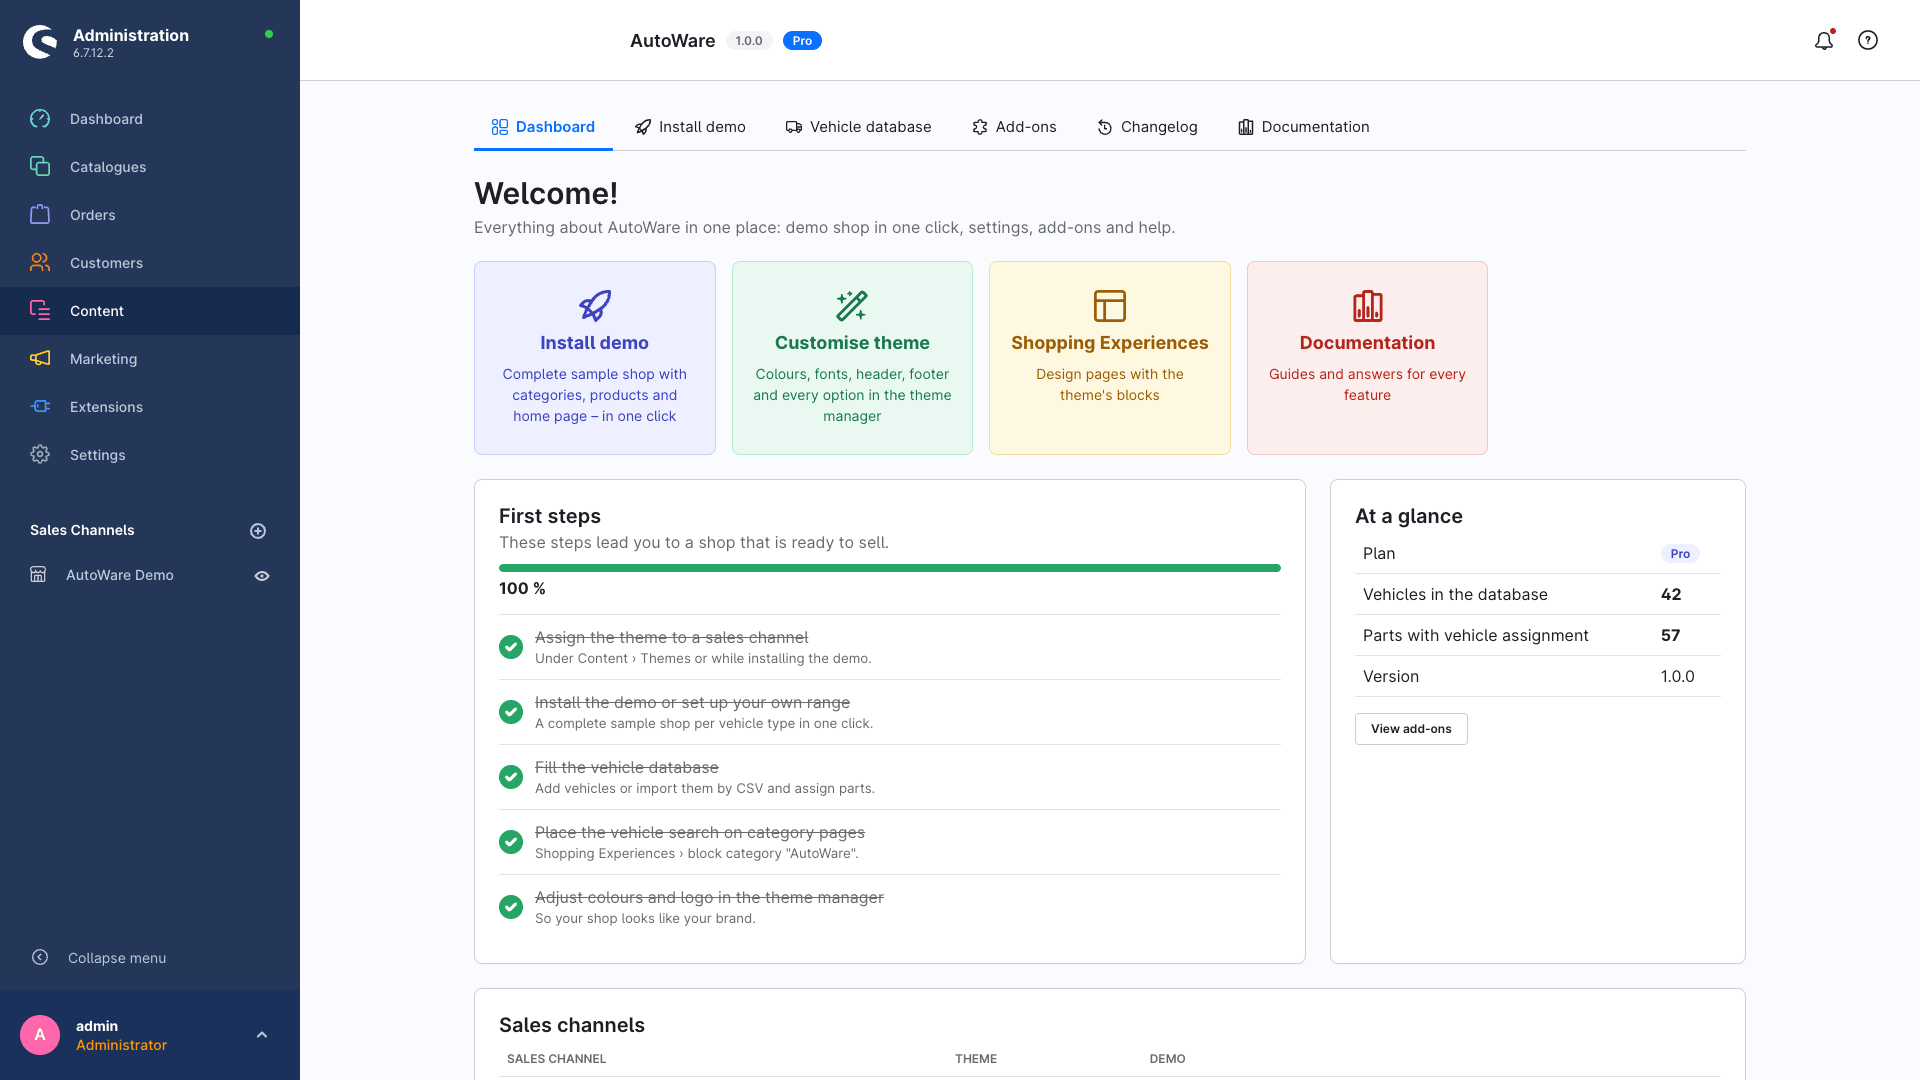Viewport: 1920px width, 1080px height.
Task: Toggle checkmark for Adjust colours and logo
Action: pos(511,907)
